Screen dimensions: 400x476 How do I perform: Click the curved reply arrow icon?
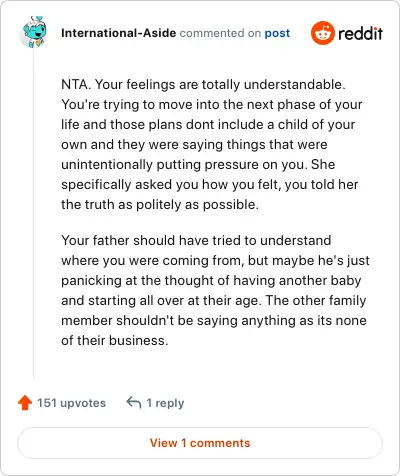point(134,402)
